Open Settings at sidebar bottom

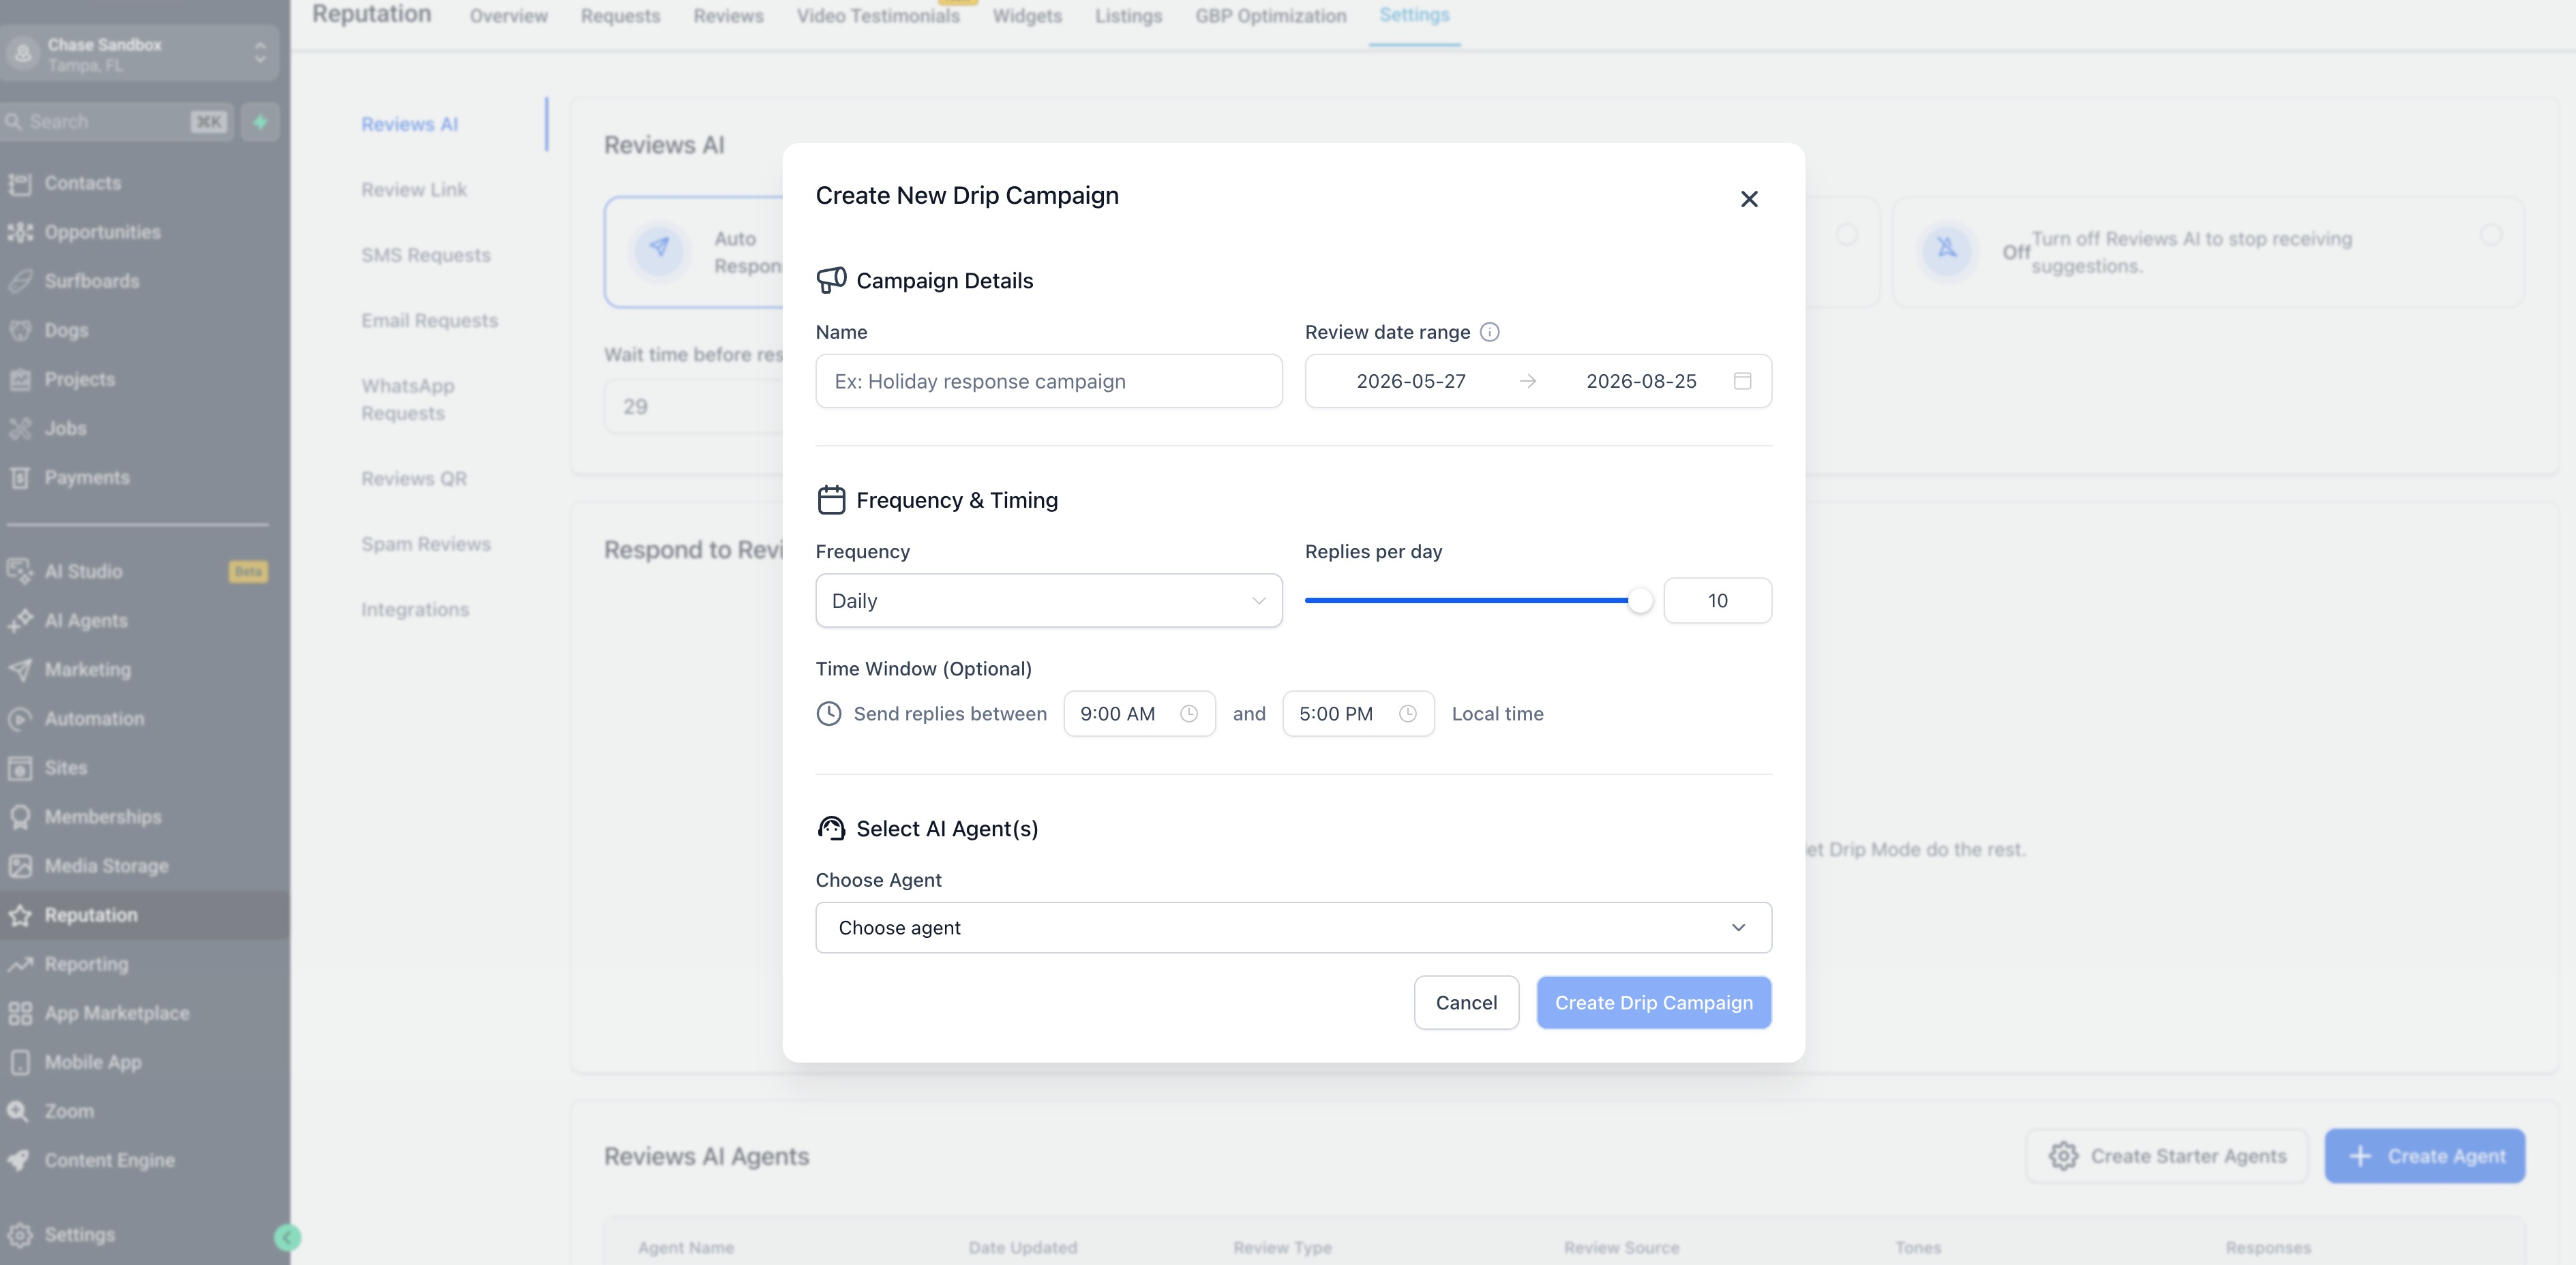coord(79,1235)
